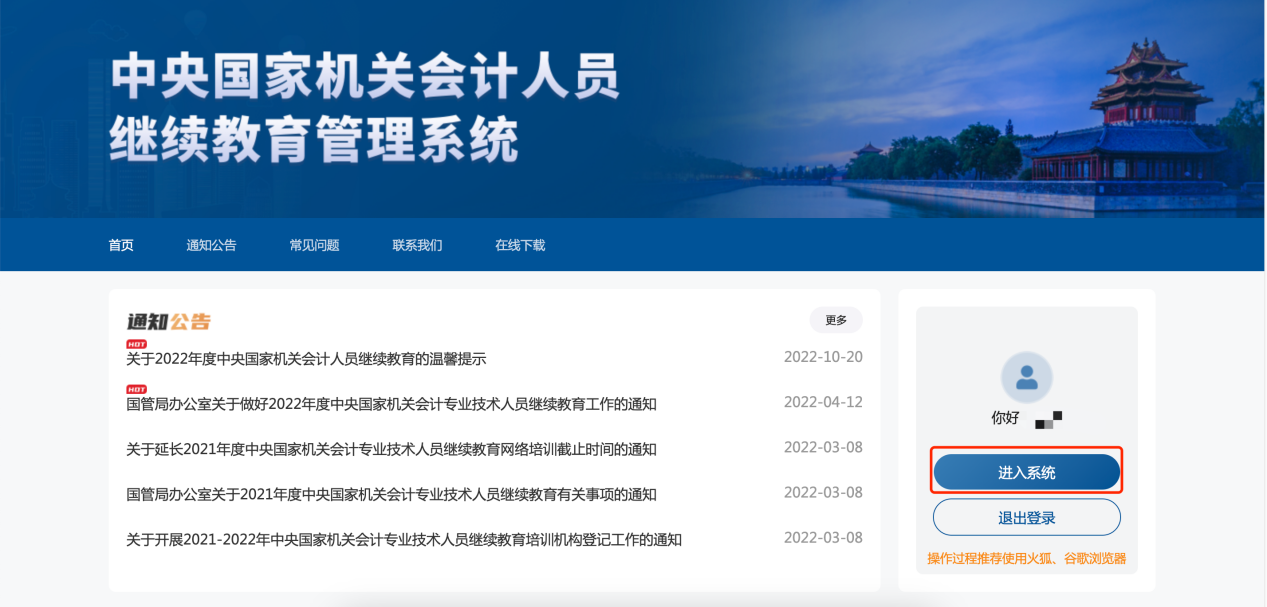1267x607 pixels.
Task: Click the orange browser recommendation text
Action: pos(1025,559)
